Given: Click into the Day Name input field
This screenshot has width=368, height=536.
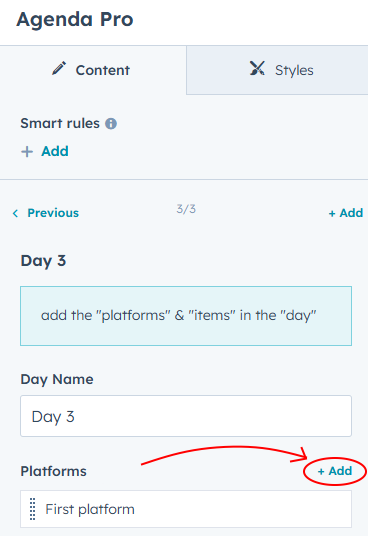Looking at the screenshot, I should coord(186,416).
